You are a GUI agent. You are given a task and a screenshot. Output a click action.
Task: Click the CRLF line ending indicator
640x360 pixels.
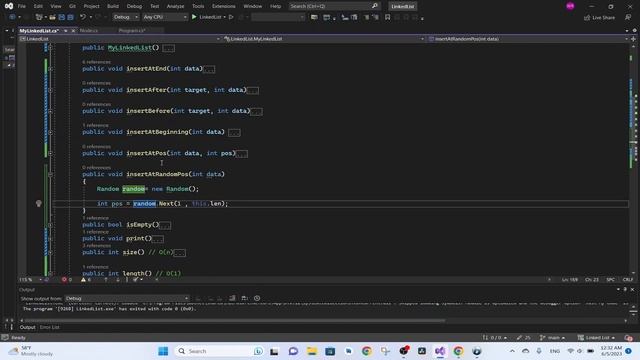pos(627,280)
